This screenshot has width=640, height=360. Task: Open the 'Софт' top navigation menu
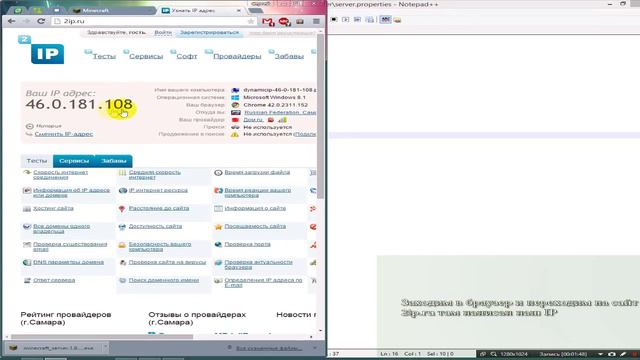[187, 56]
